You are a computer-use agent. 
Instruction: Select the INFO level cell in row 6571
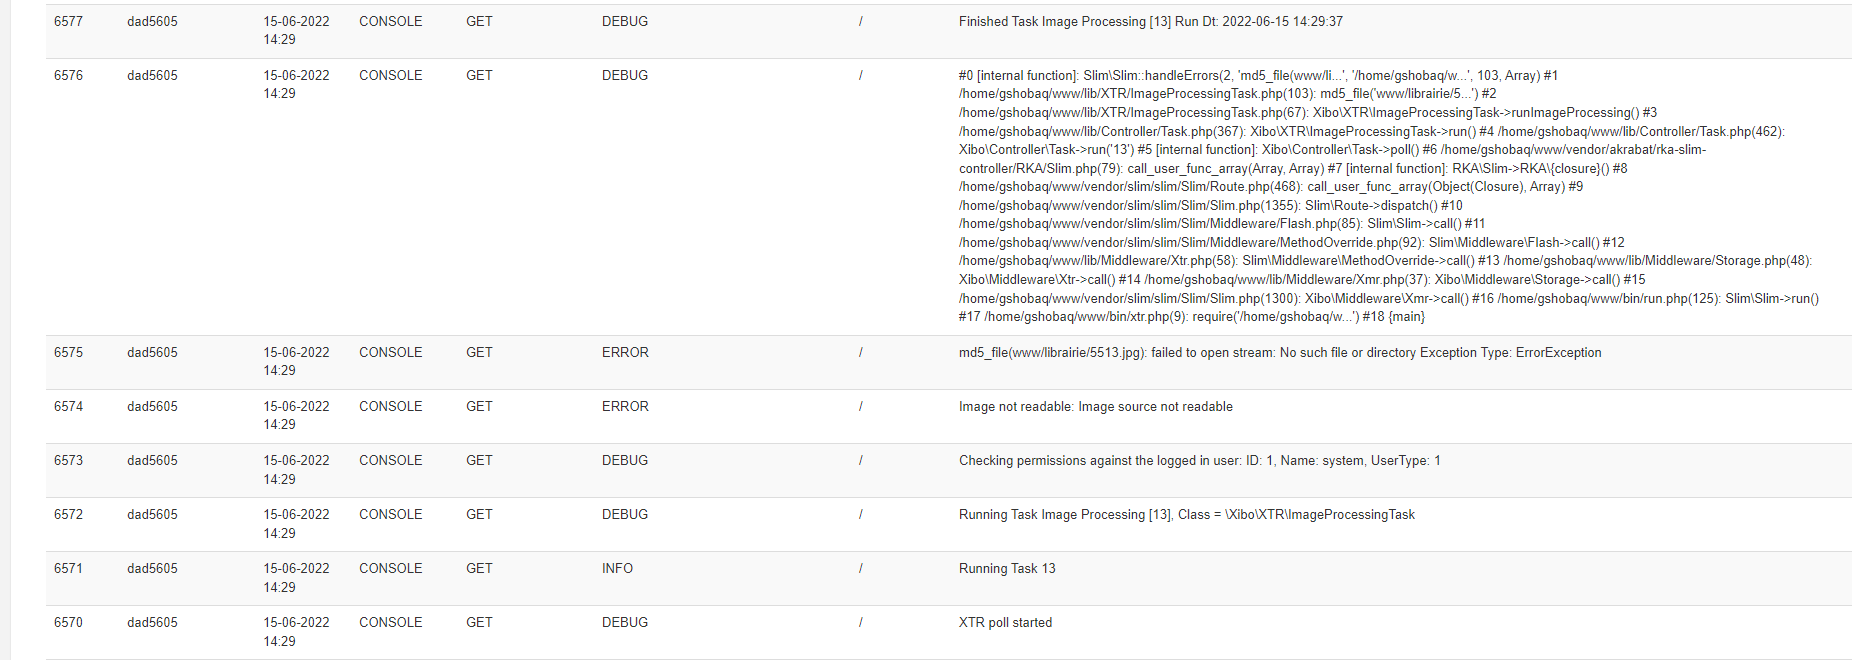pos(617,568)
